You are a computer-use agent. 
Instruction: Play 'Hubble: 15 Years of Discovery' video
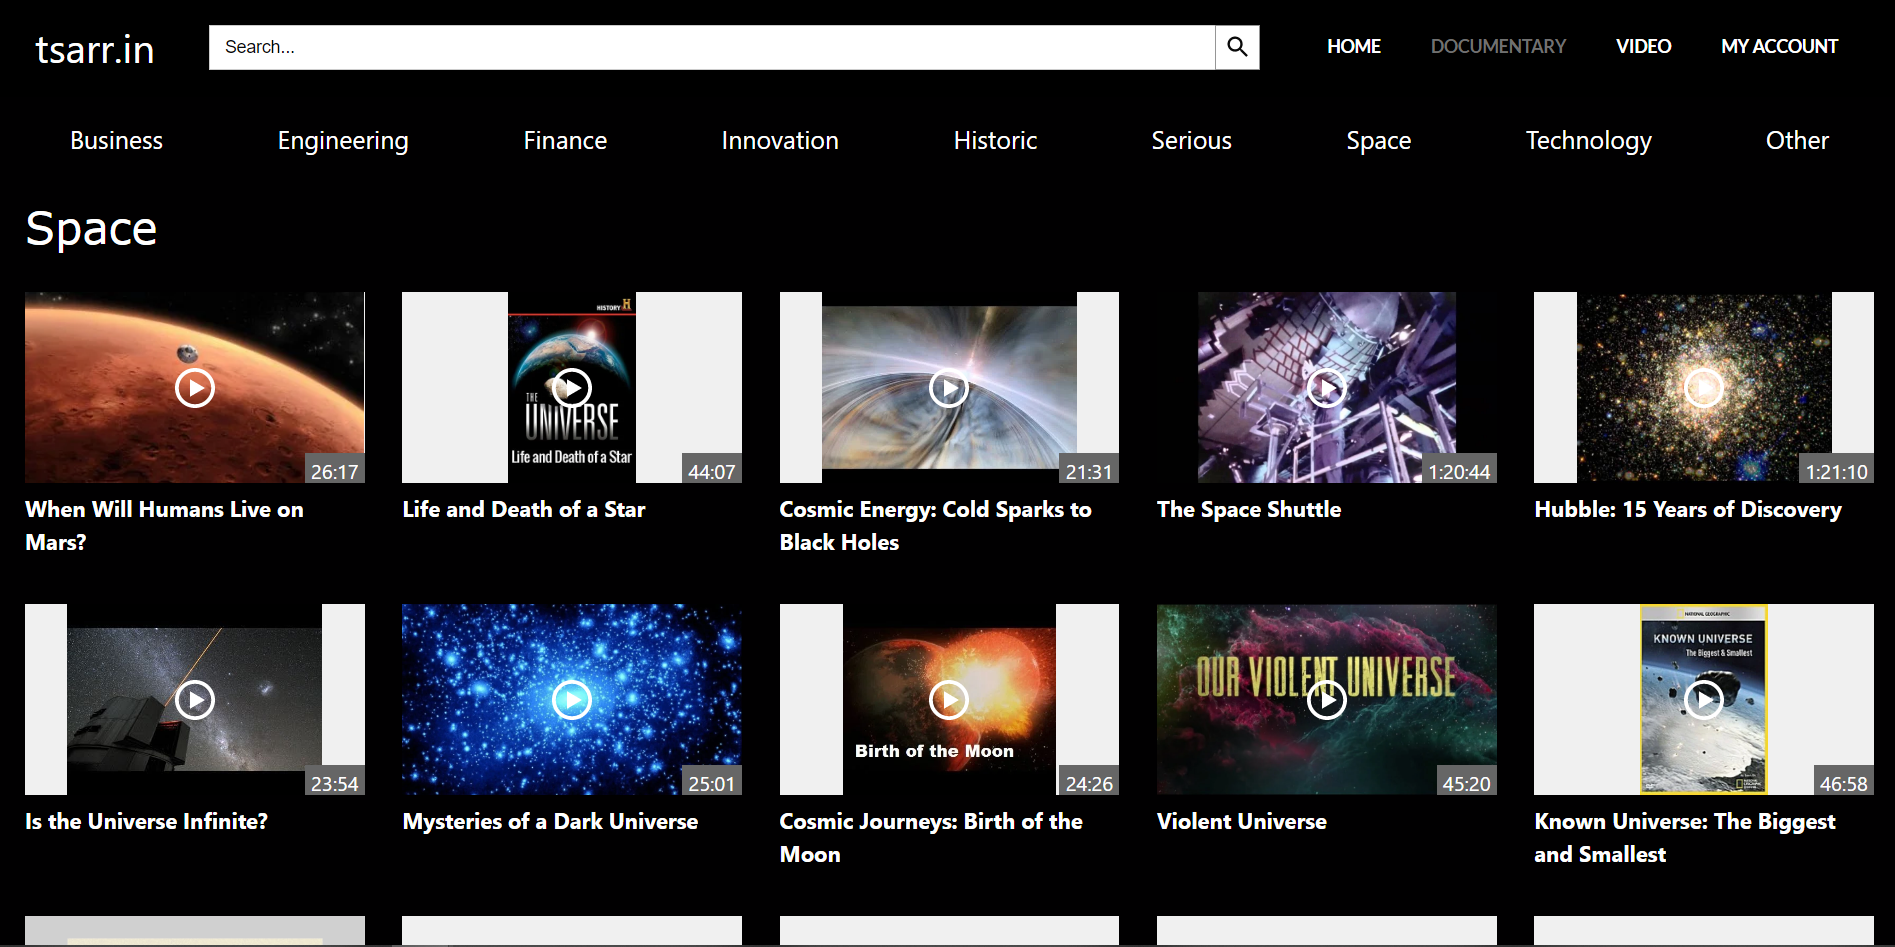(x=1704, y=388)
